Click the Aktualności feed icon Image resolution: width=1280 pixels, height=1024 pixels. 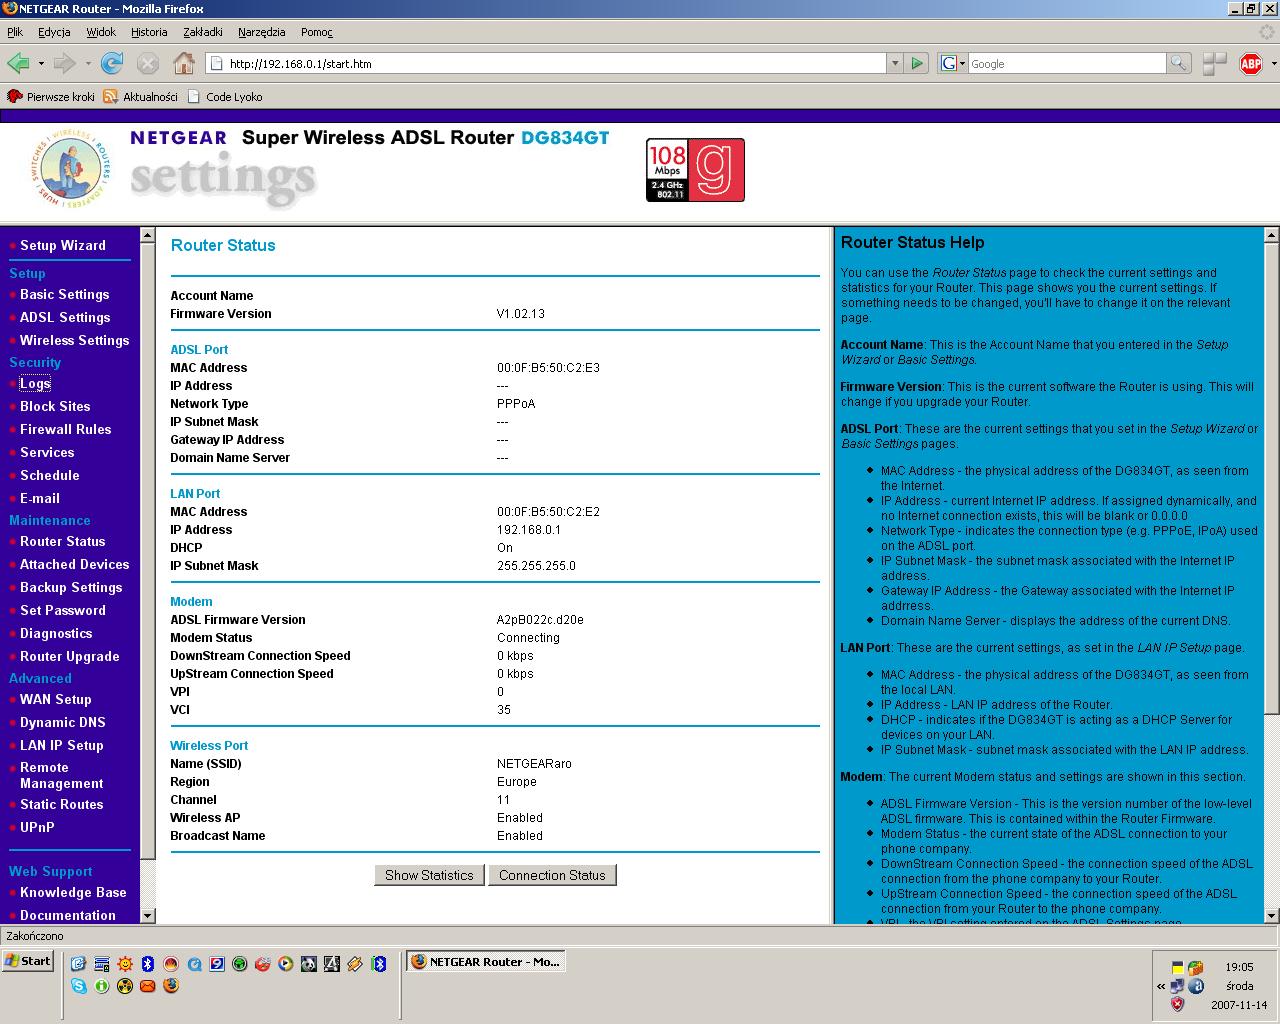110,96
